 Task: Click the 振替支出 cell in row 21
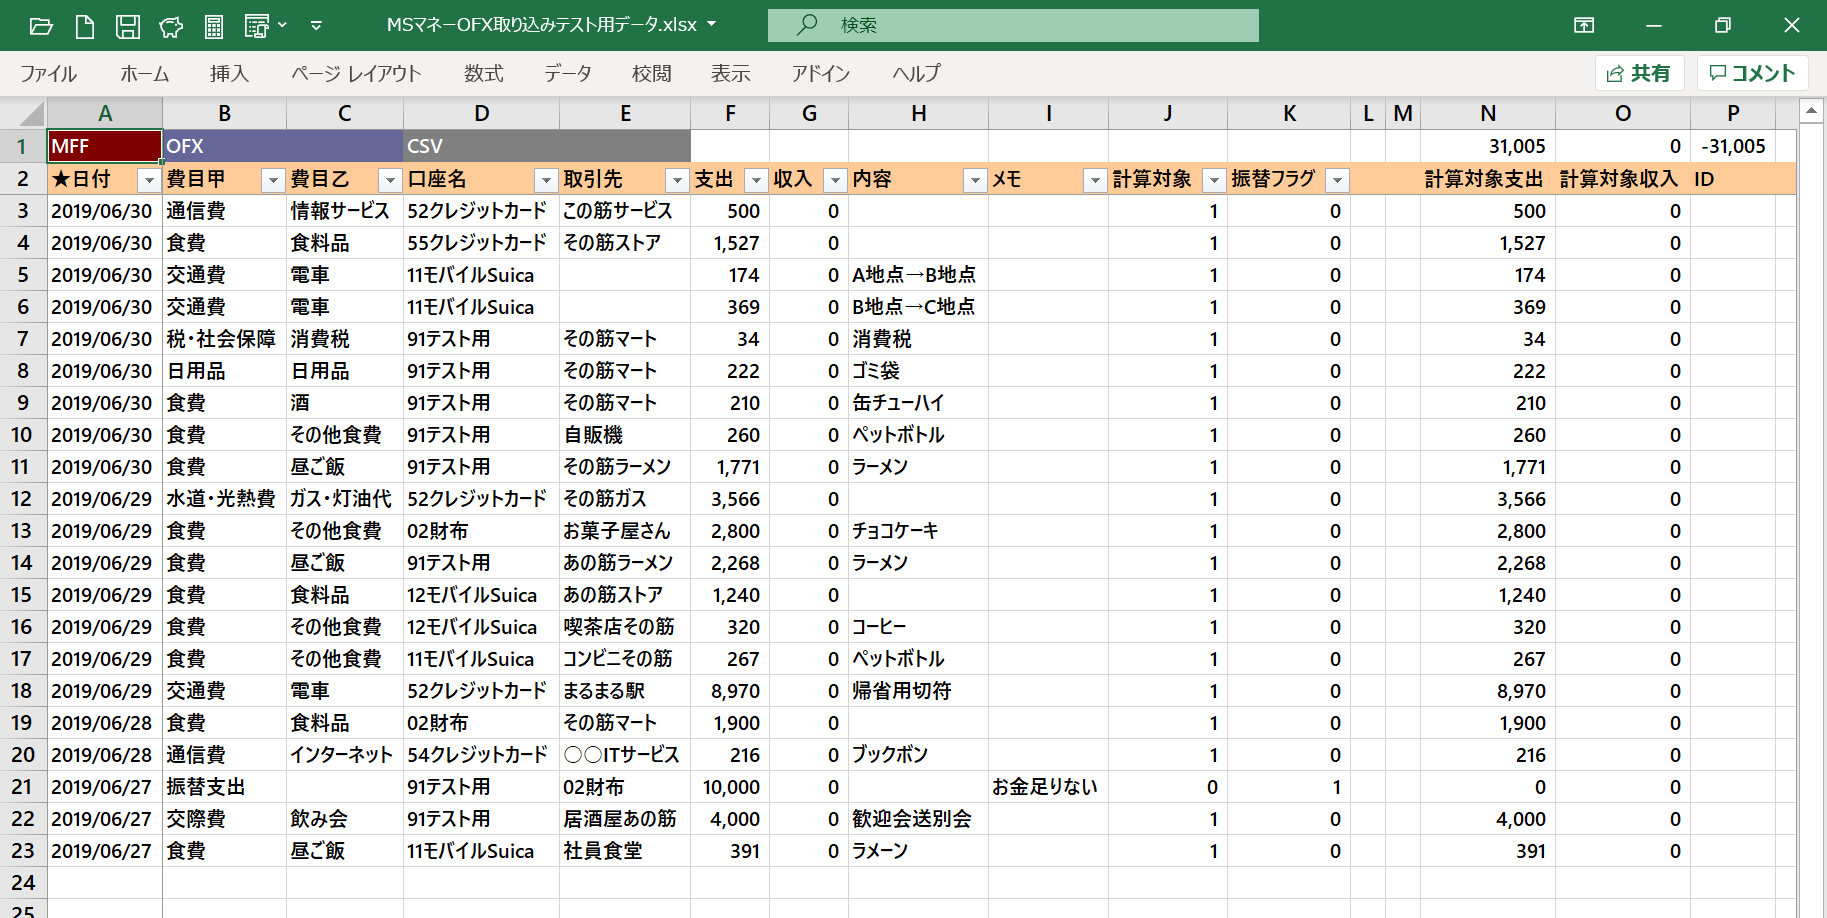pos(224,787)
